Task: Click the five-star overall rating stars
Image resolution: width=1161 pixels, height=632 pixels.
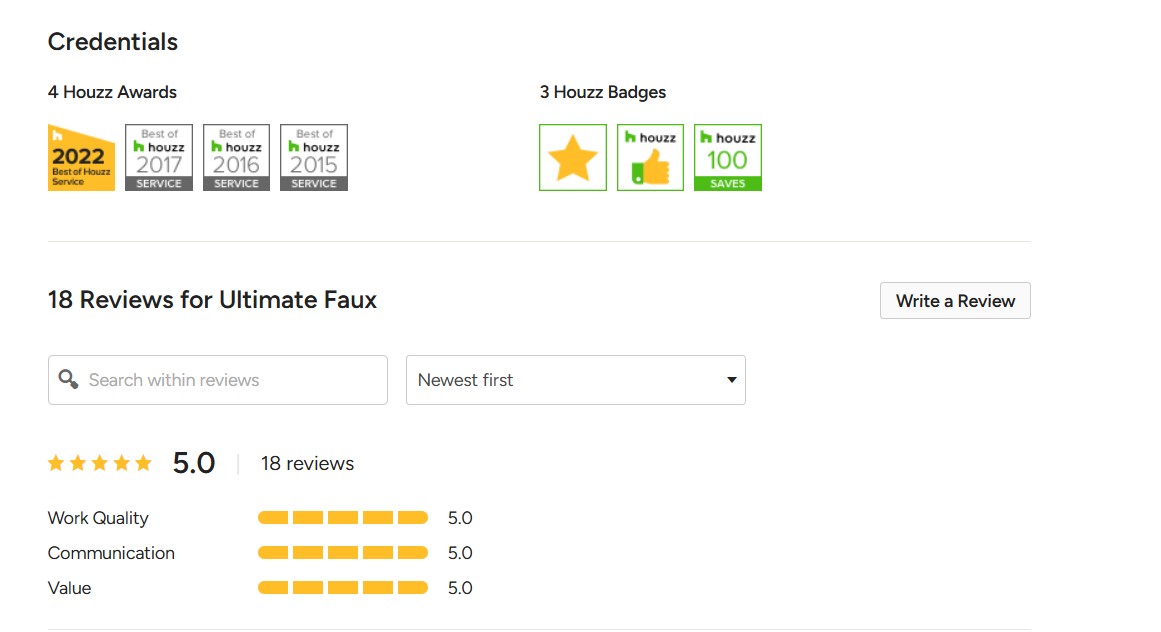Action: pos(100,463)
